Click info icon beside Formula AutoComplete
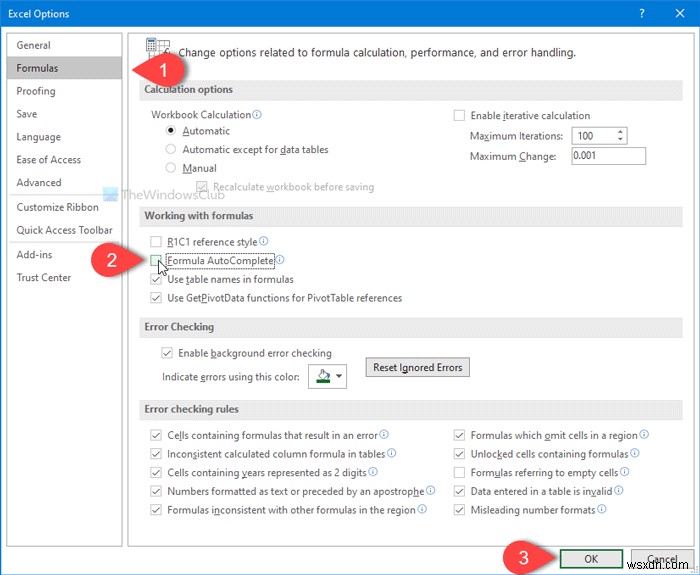 click(x=280, y=260)
